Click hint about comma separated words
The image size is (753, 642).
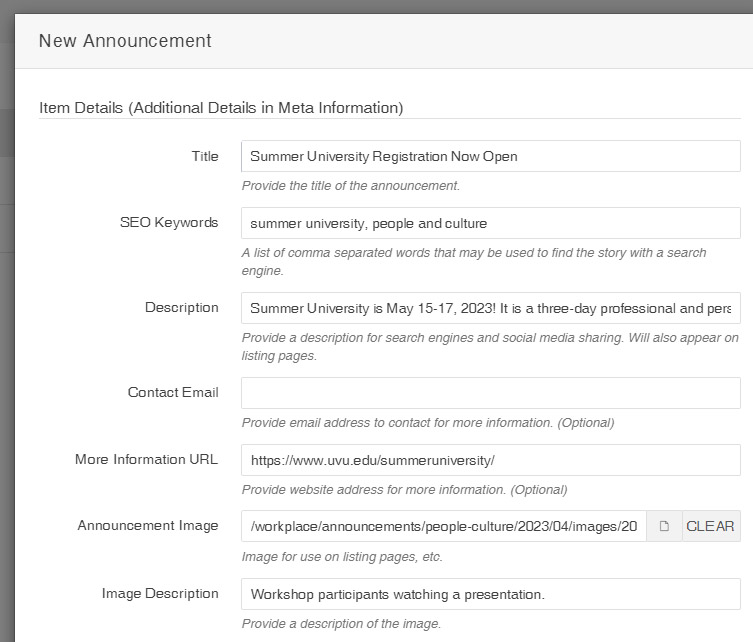tap(474, 262)
